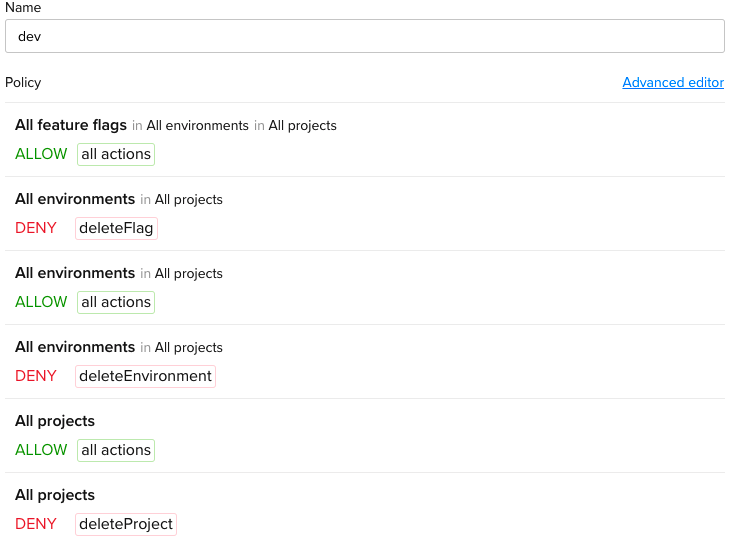The width and height of the screenshot is (730, 545).
Task: Click ALLOW label in the All projects statement
Action: (x=41, y=450)
